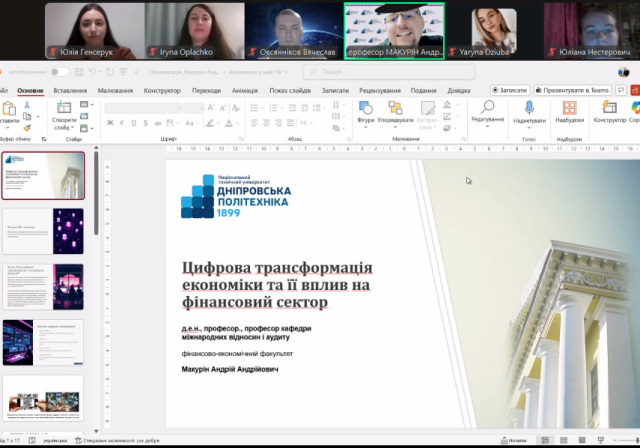Screen dimensions: 640x448
Task: Switch to reading view in status bar
Action: coord(582,440)
